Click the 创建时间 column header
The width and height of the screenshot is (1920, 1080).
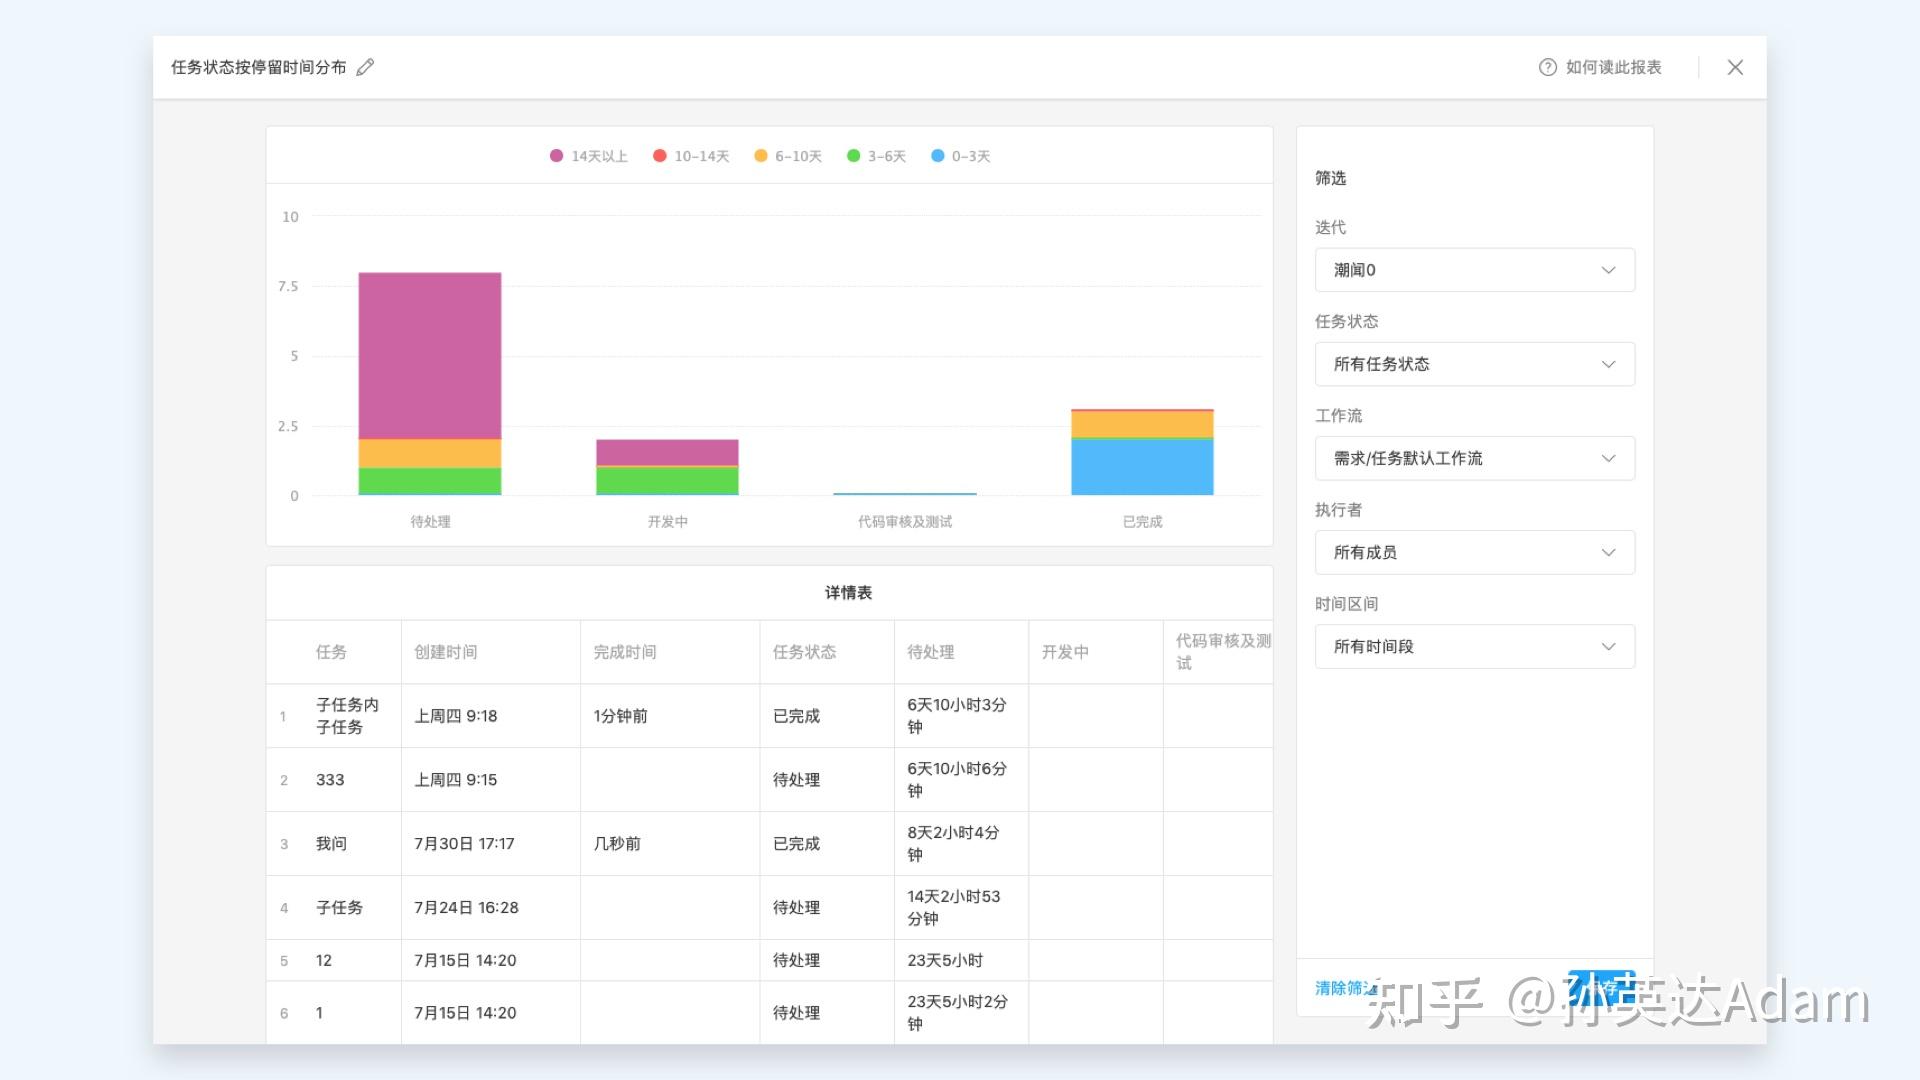446,652
